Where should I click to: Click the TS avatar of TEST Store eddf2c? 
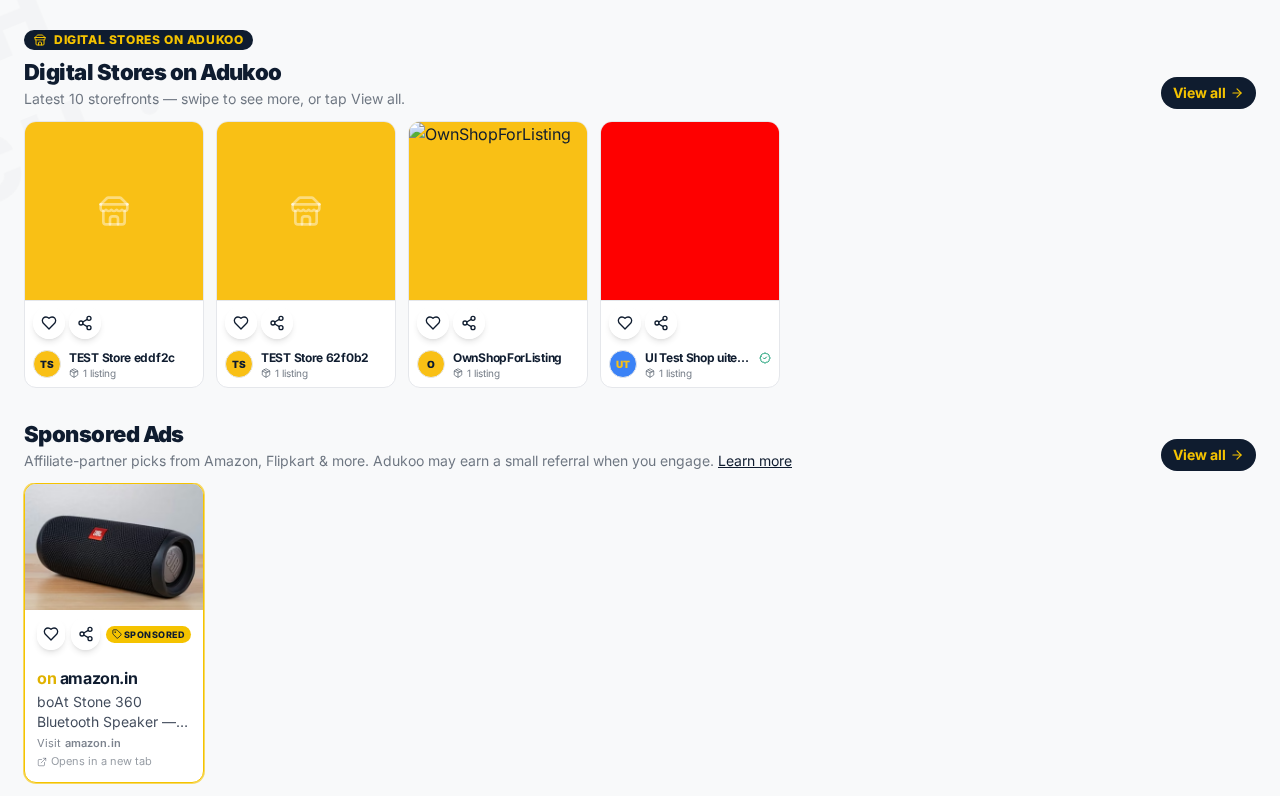(47, 364)
